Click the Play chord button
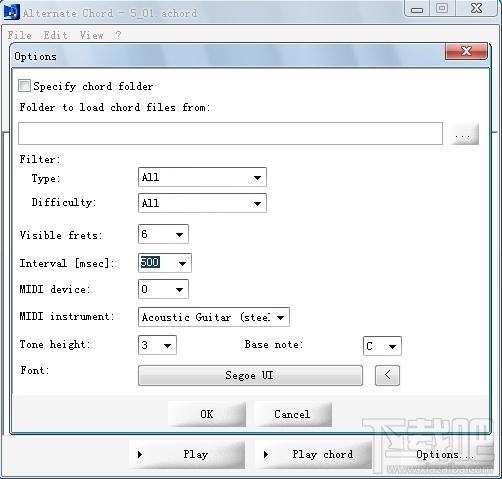 tap(314, 454)
